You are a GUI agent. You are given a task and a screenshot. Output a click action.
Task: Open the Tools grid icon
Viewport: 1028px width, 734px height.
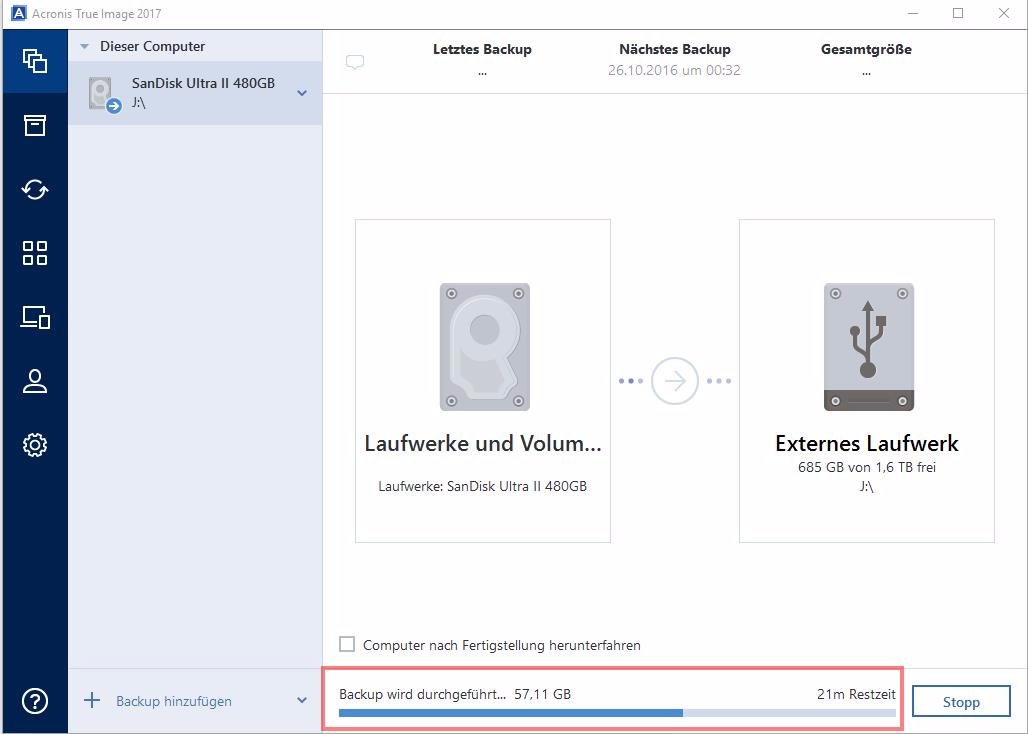(35, 253)
